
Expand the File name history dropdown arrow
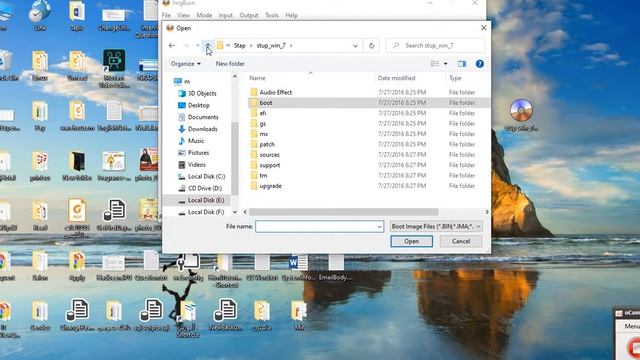click(x=380, y=227)
